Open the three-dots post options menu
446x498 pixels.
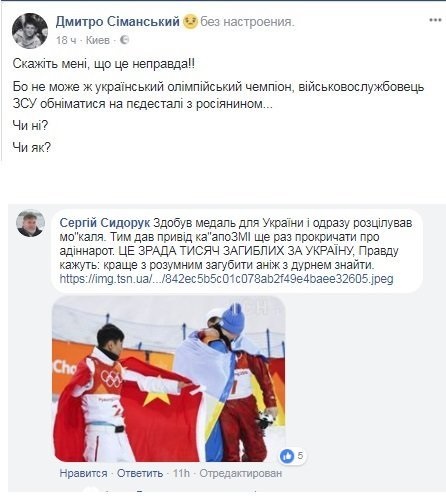(x=435, y=20)
